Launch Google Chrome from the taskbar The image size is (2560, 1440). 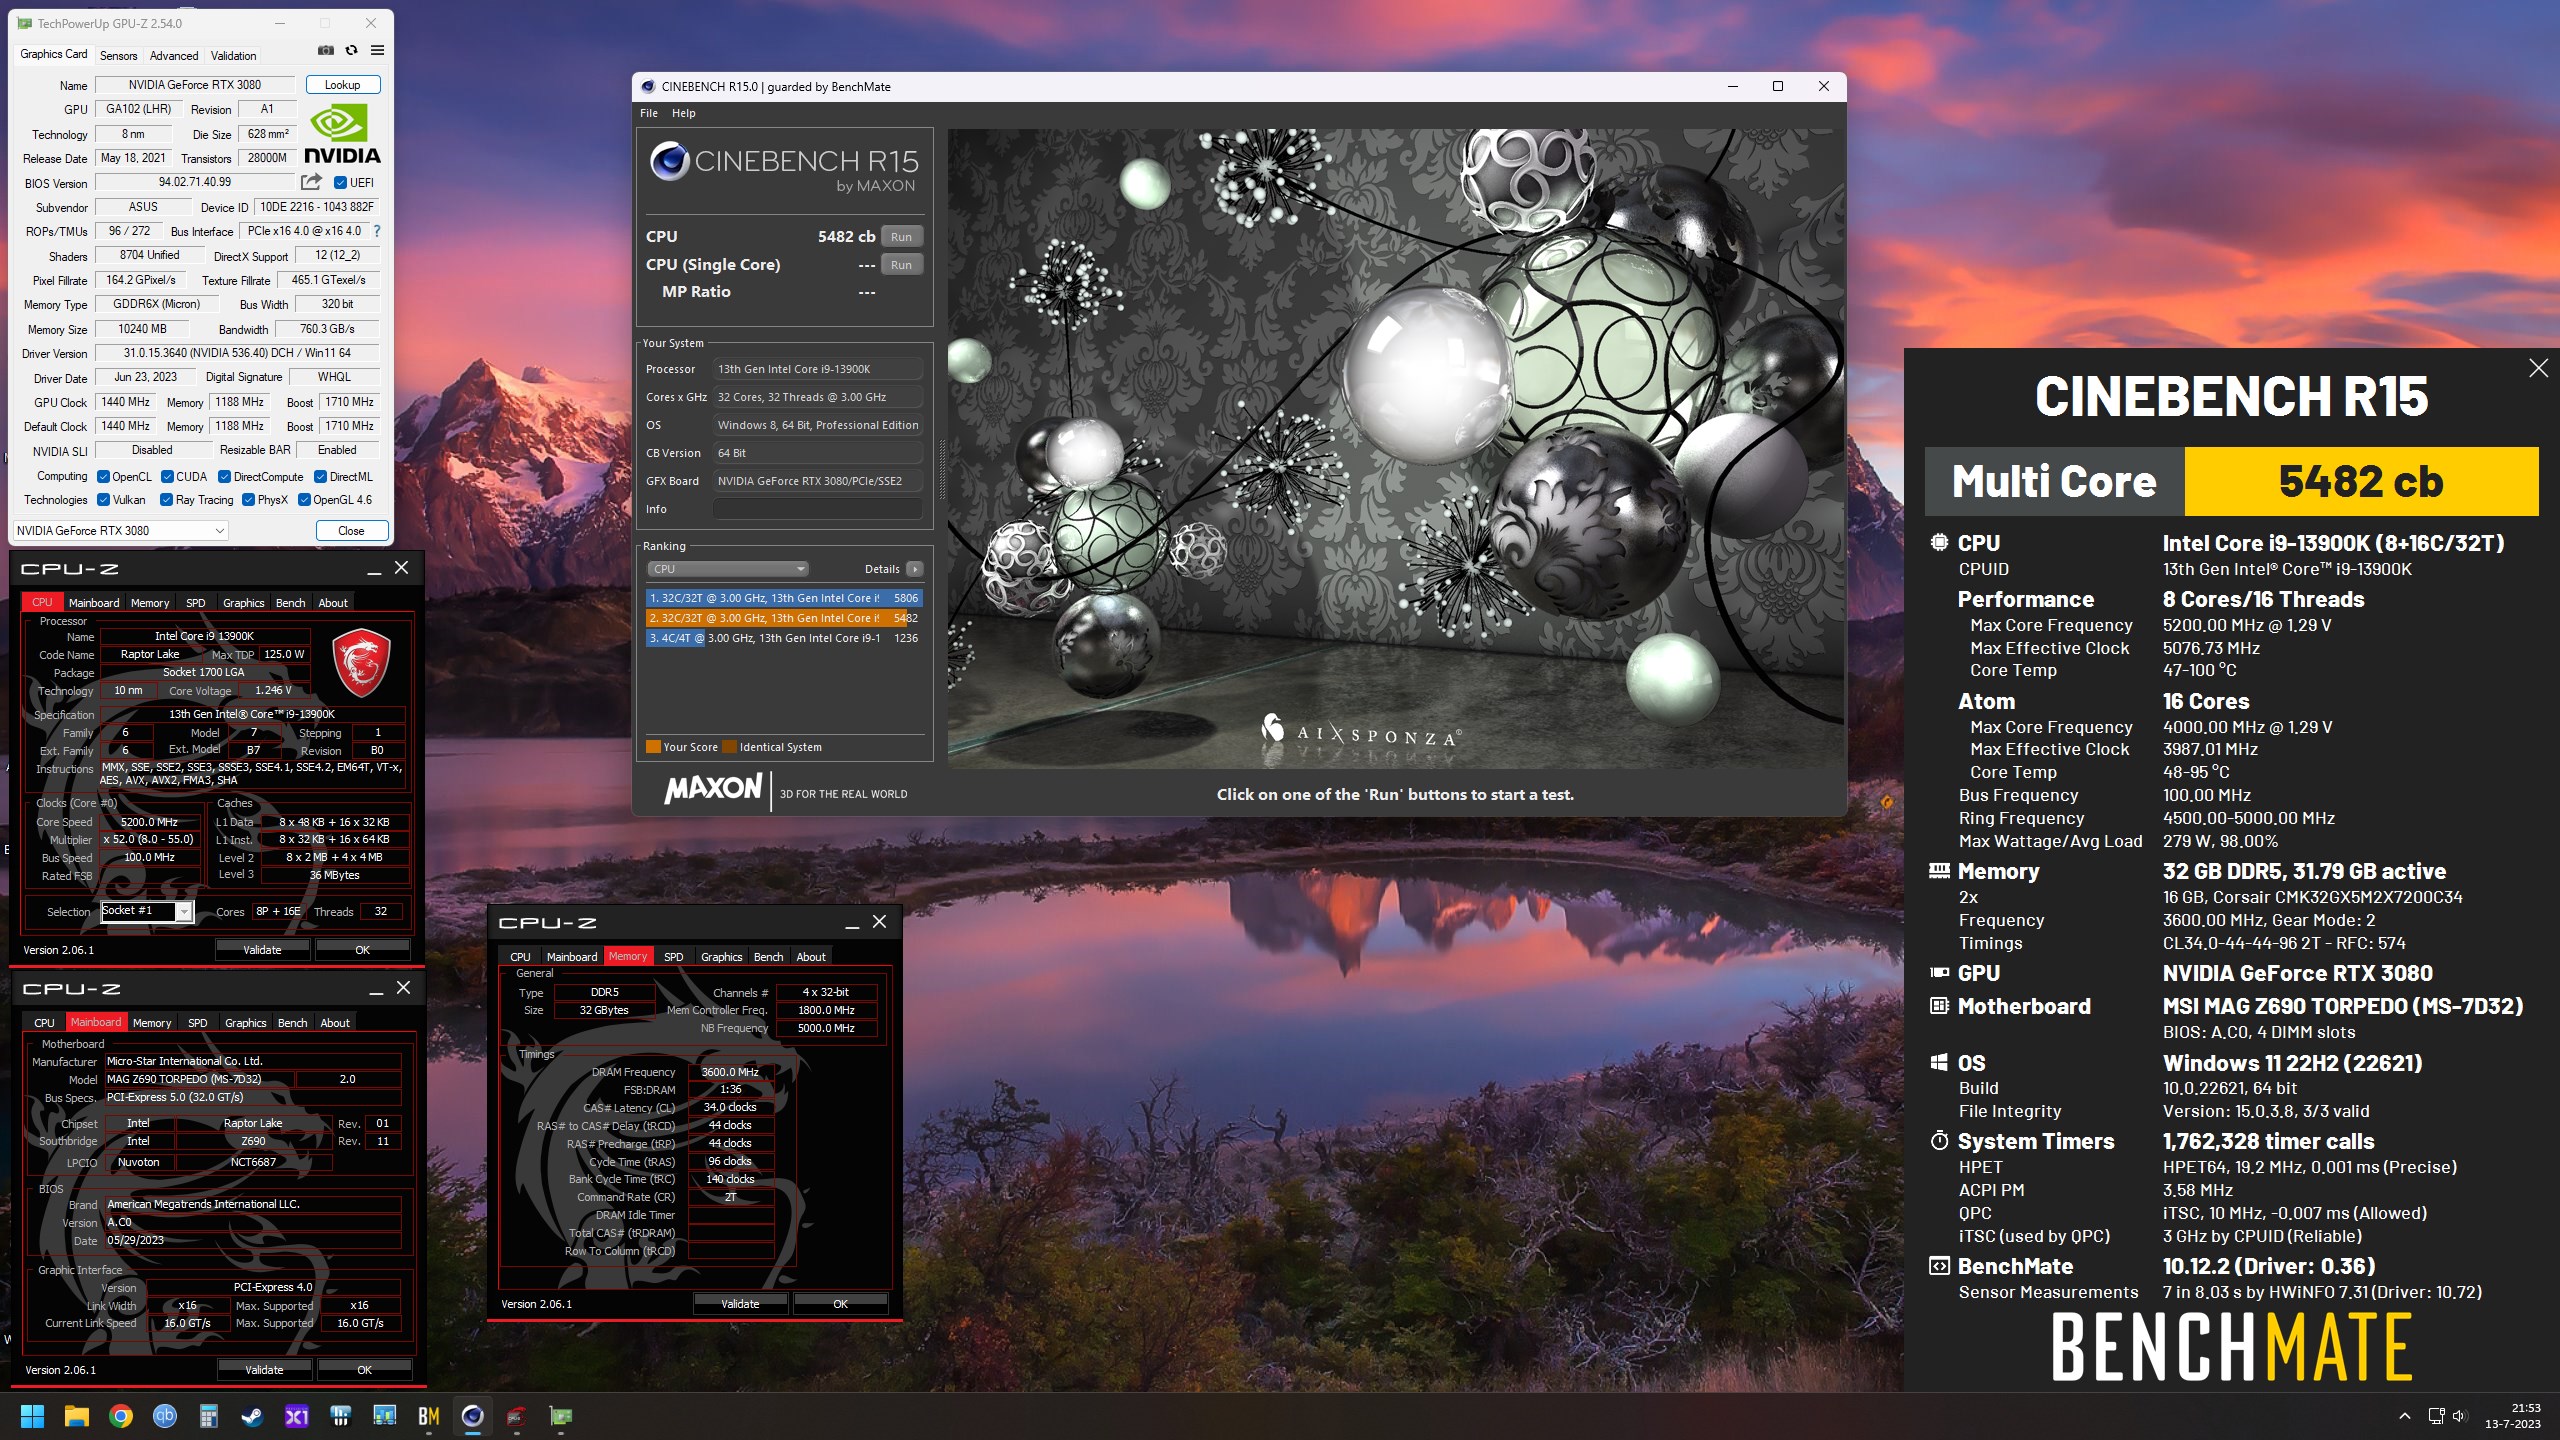pyautogui.click(x=121, y=1416)
